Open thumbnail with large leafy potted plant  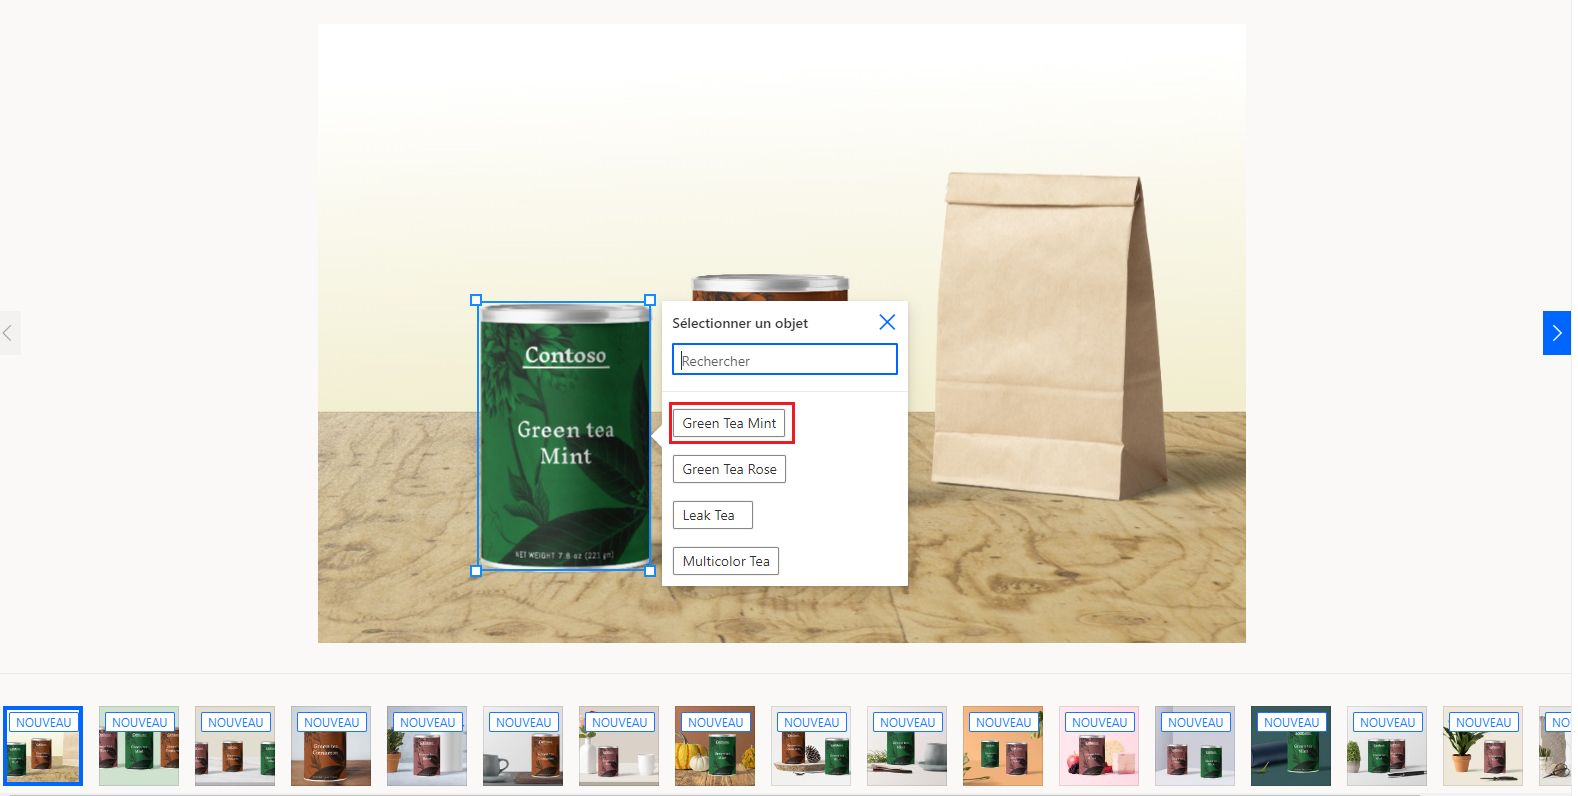pos(1483,746)
